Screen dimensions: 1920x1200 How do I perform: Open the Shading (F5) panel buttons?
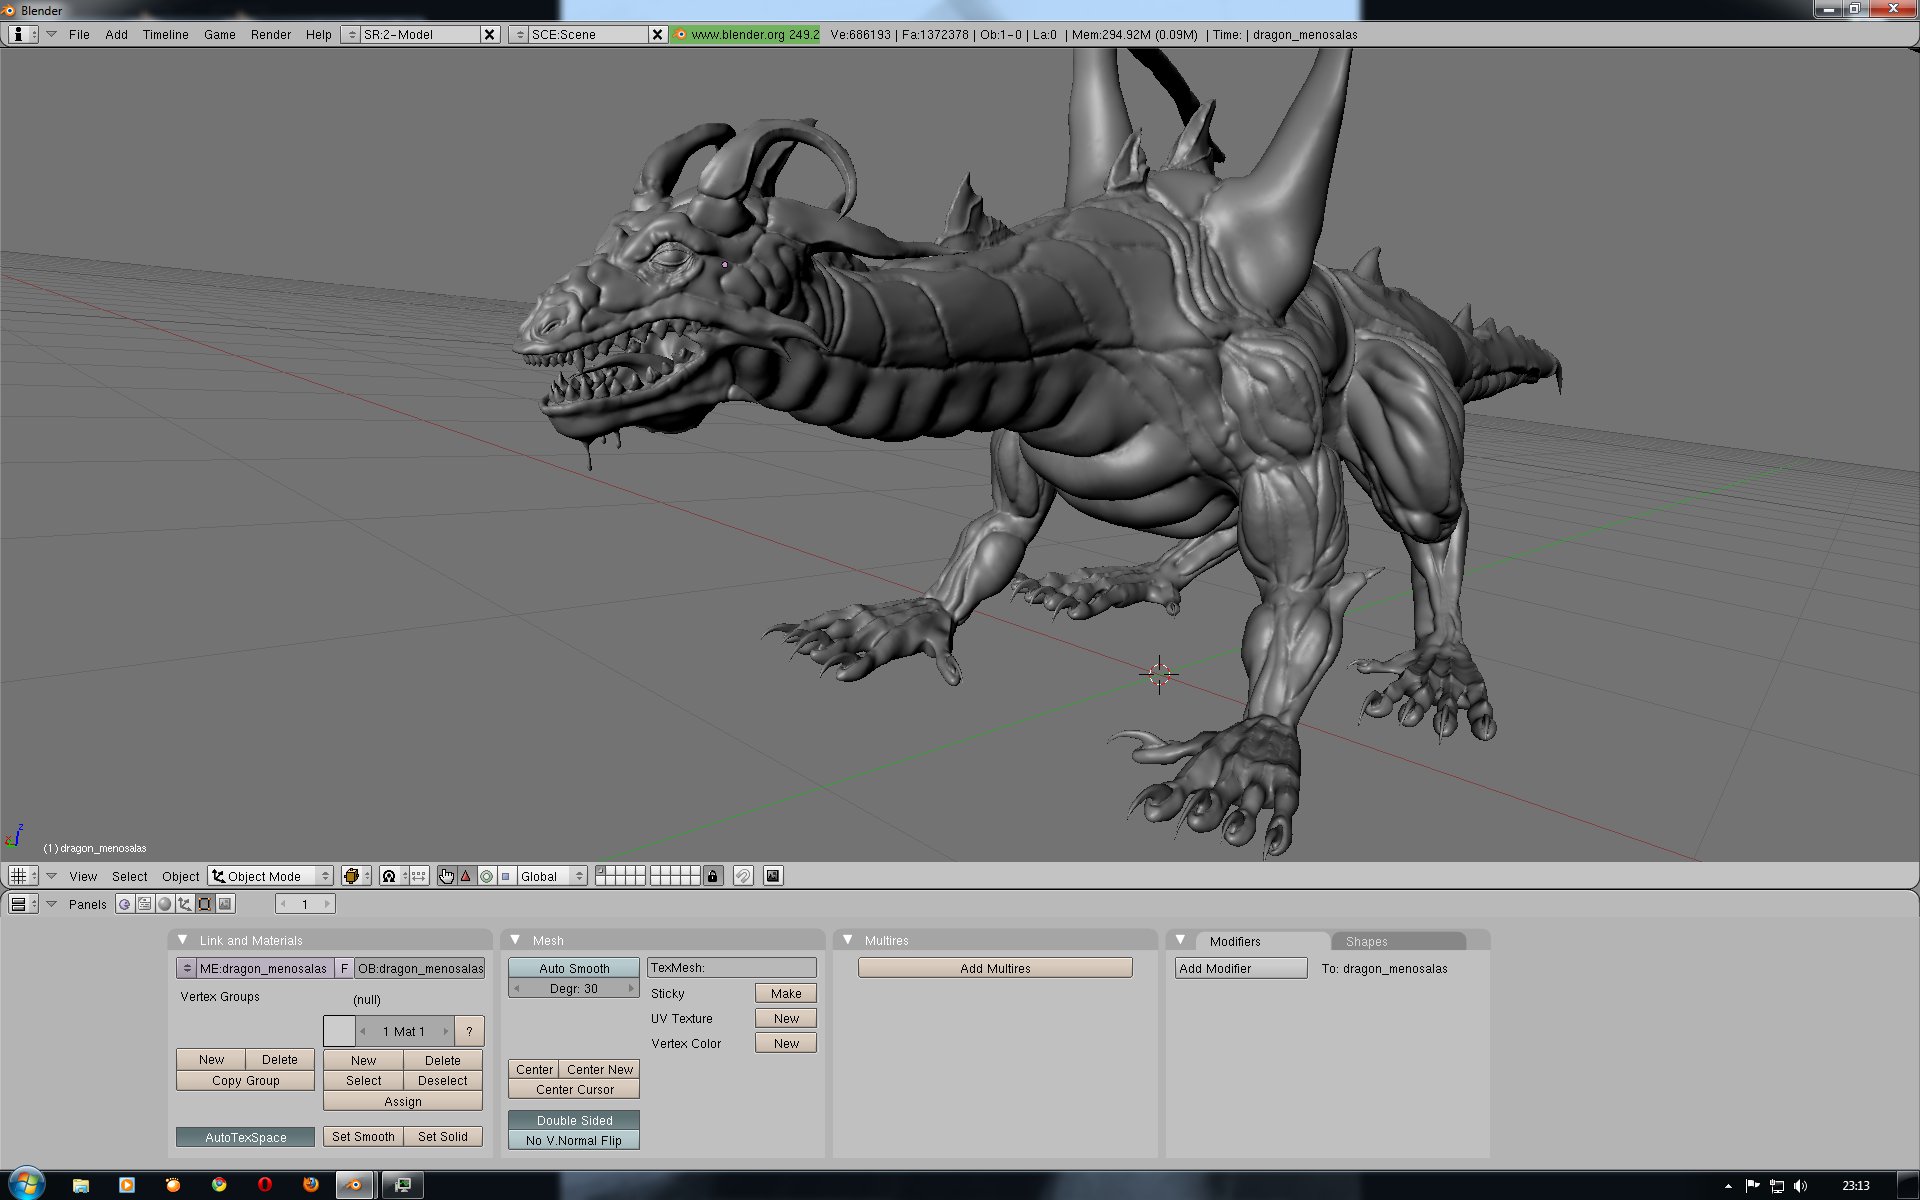165,904
